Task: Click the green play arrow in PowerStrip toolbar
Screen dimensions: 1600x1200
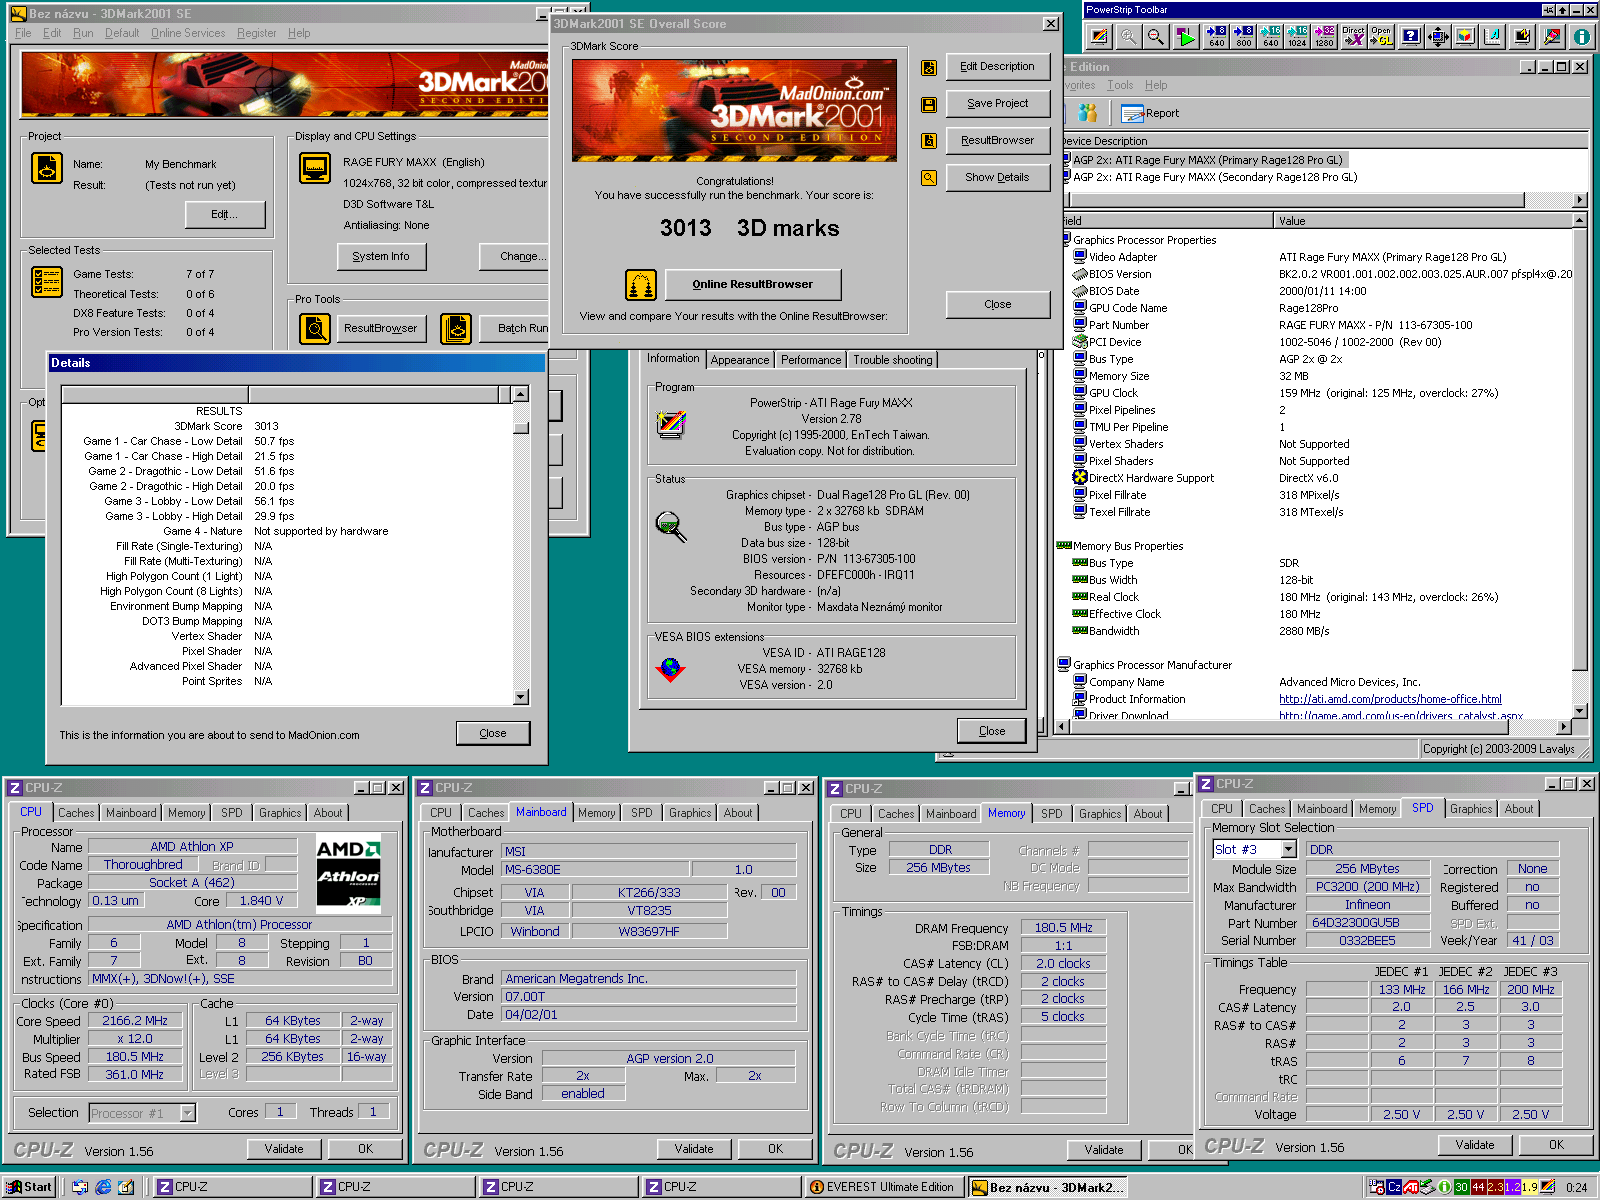Action: click(x=1185, y=37)
